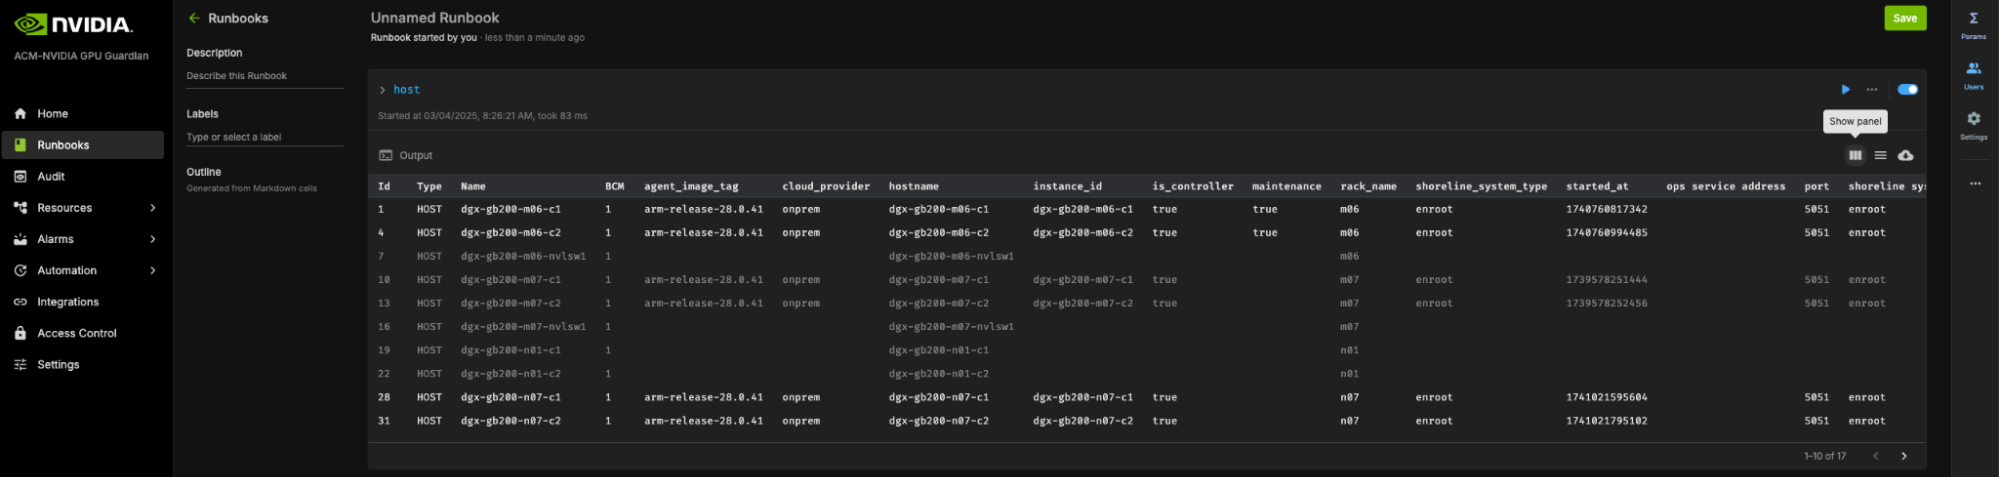Screen dimensions: 1999x478
Task: Open the Users panel in right sidebar
Action: tap(1973, 74)
